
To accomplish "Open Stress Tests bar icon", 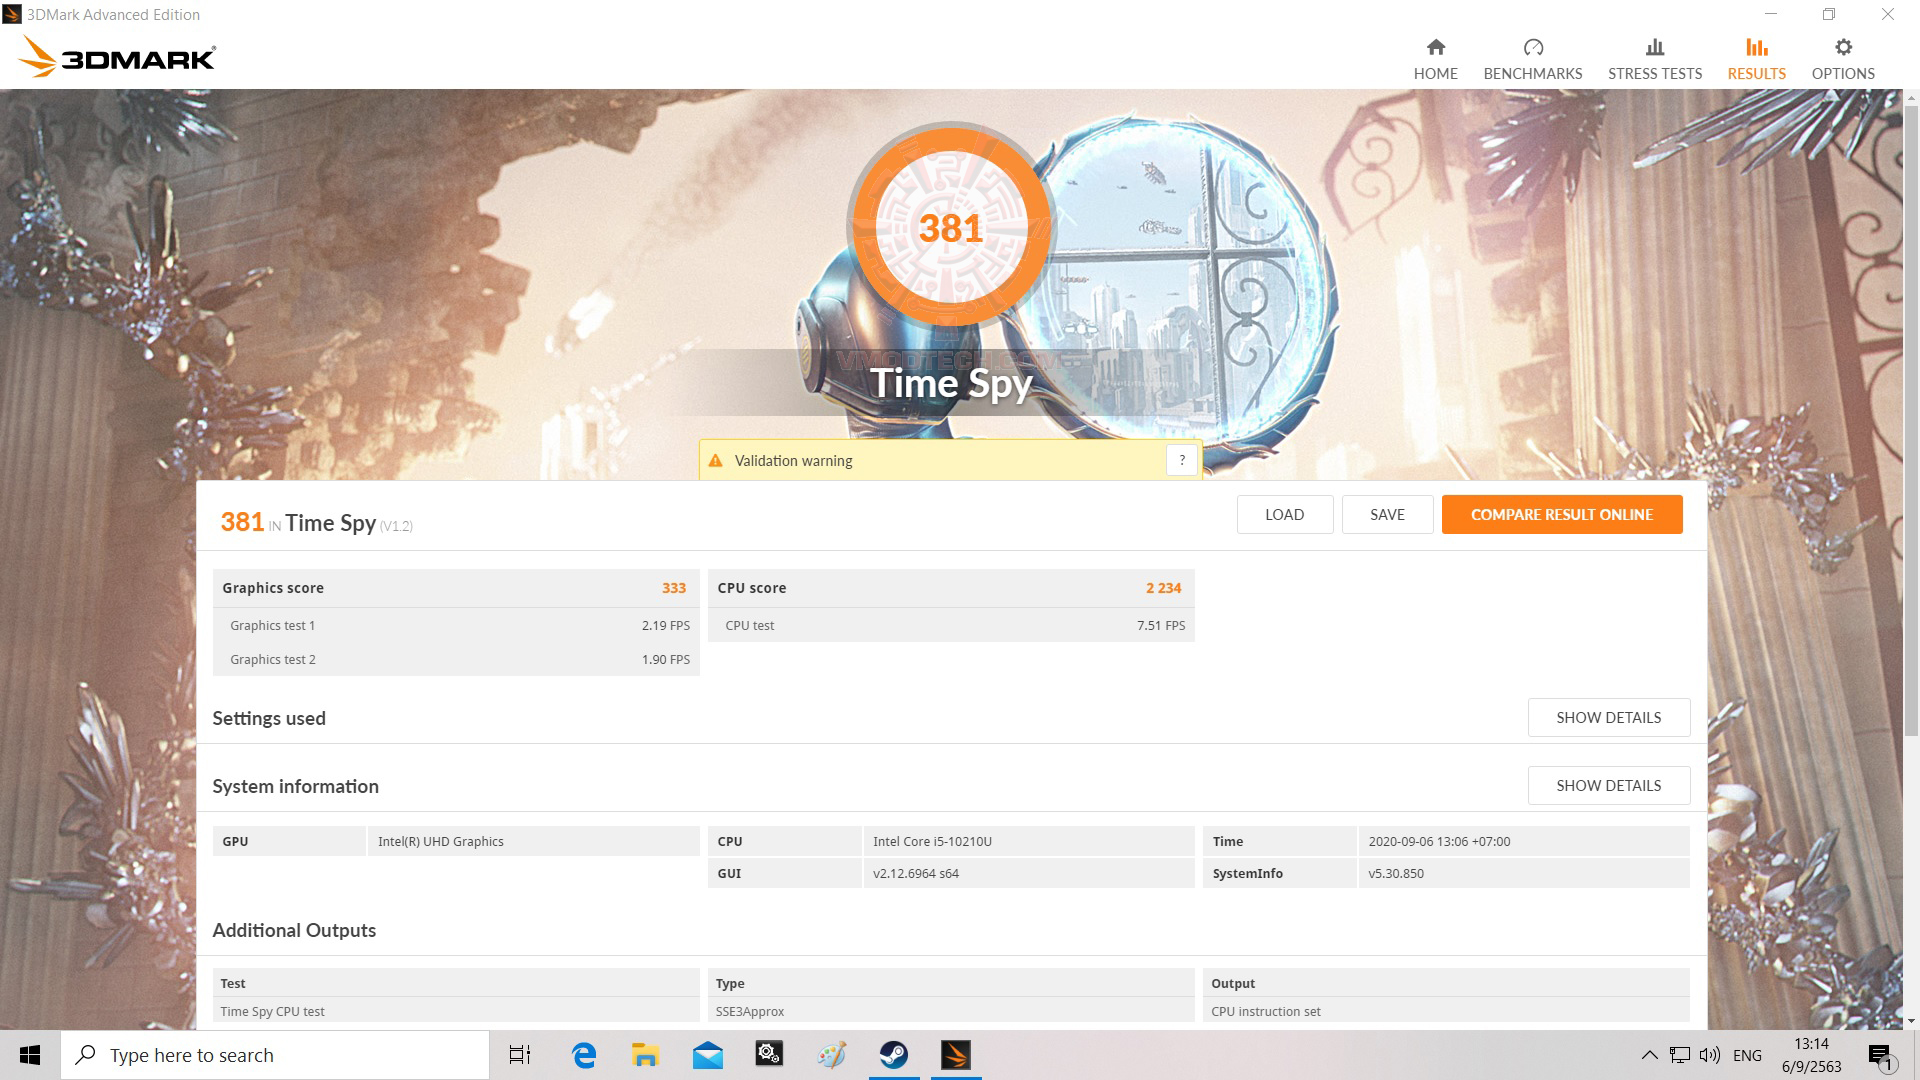I will tap(1654, 47).
